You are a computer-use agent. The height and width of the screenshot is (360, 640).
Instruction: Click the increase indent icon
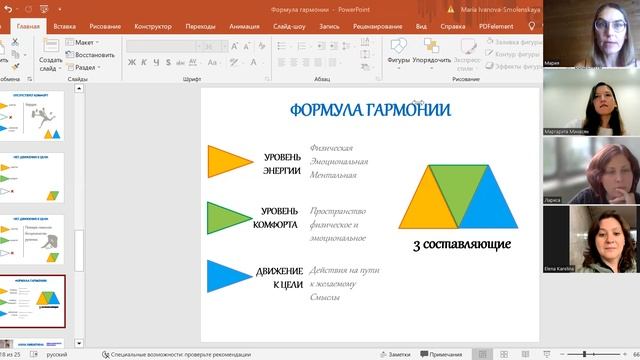(x=333, y=46)
